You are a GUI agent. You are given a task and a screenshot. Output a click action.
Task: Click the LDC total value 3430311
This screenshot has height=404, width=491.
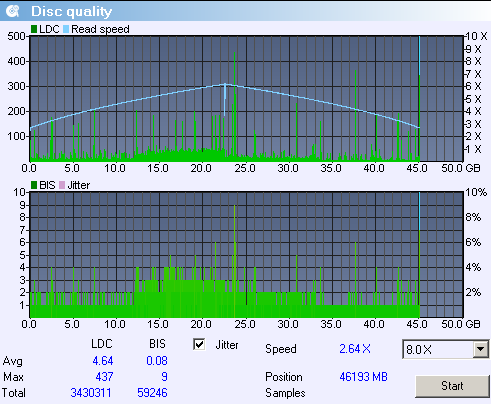tap(91, 393)
